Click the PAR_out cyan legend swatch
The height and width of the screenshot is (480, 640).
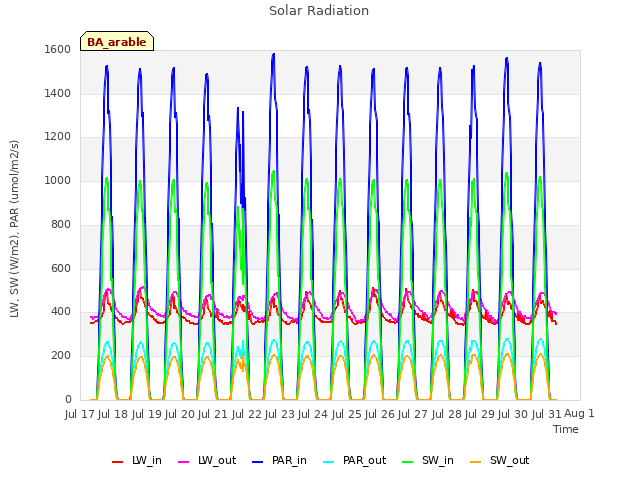(329, 462)
